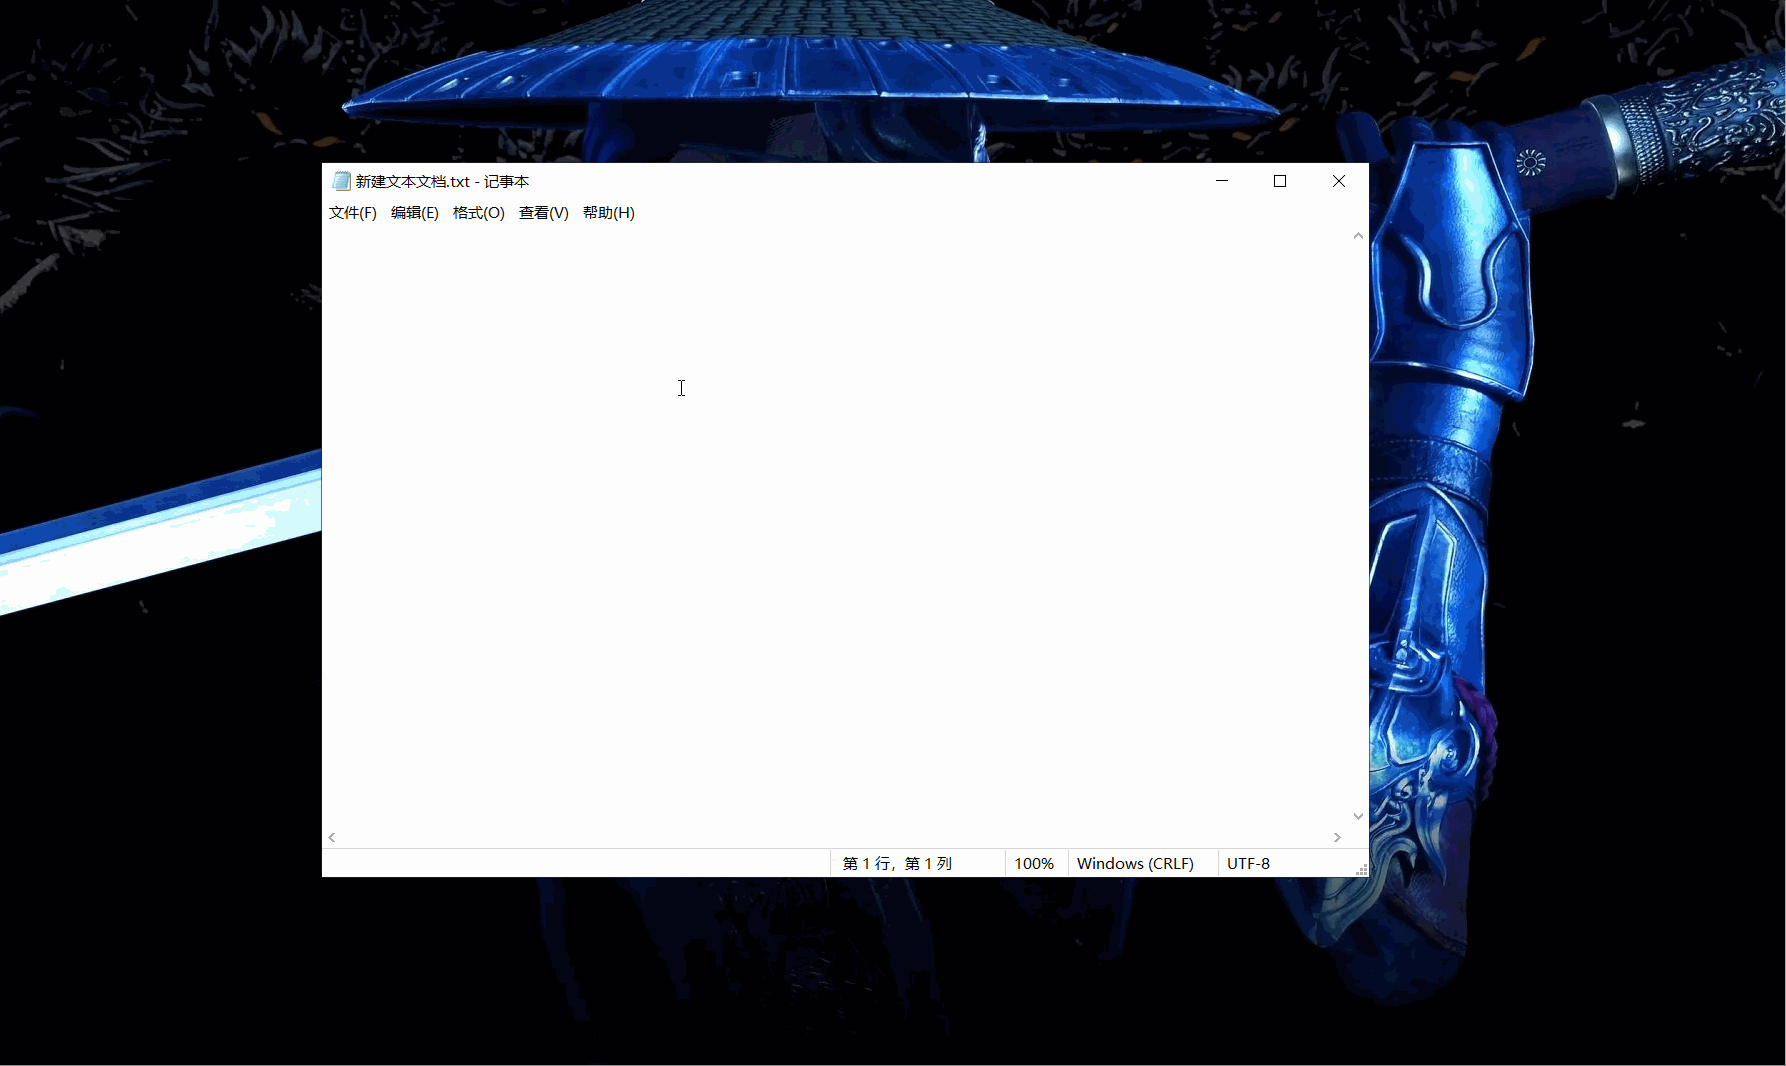Click the 100% zoom level indicator
This screenshot has width=1786, height=1066.
click(1035, 863)
